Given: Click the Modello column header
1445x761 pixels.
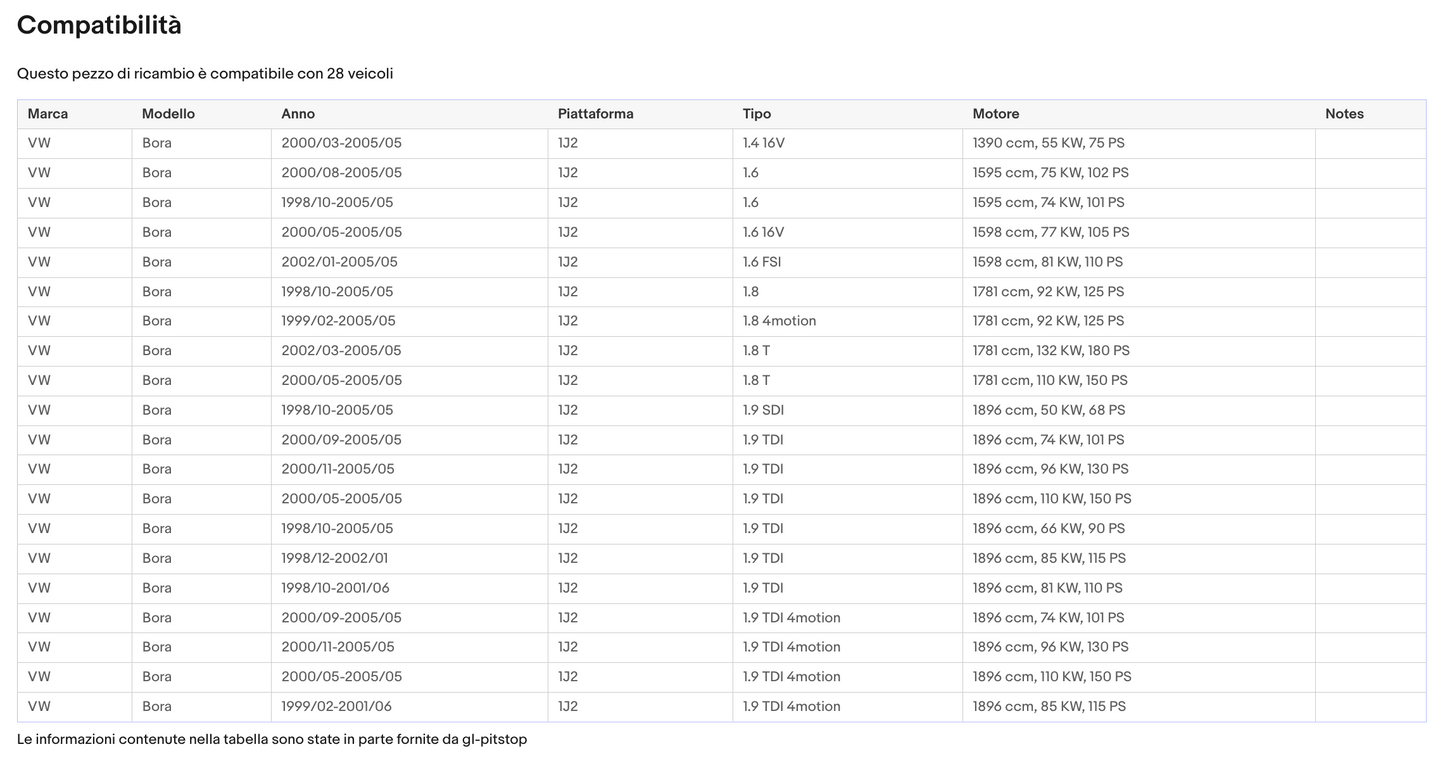Looking at the screenshot, I should [168, 114].
